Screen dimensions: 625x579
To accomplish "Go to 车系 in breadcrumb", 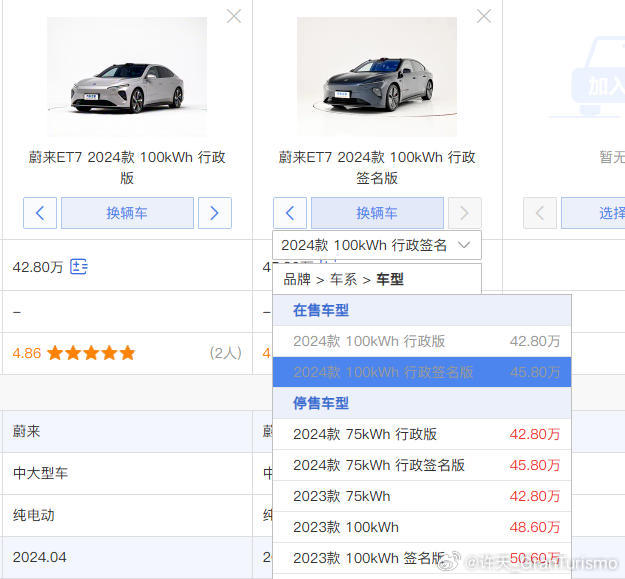I will click(343, 279).
